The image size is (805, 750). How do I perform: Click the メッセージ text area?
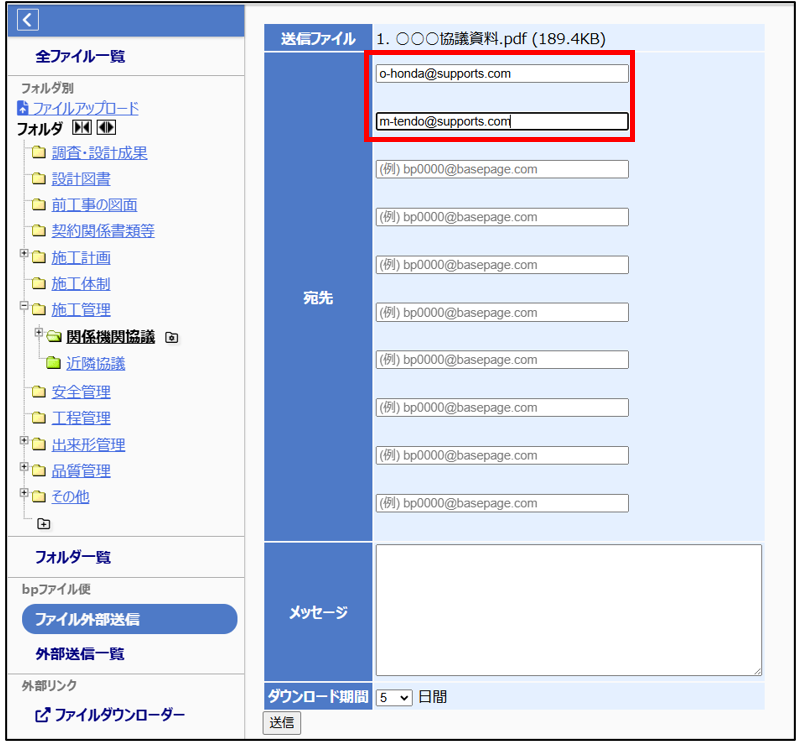click(568, 609)
